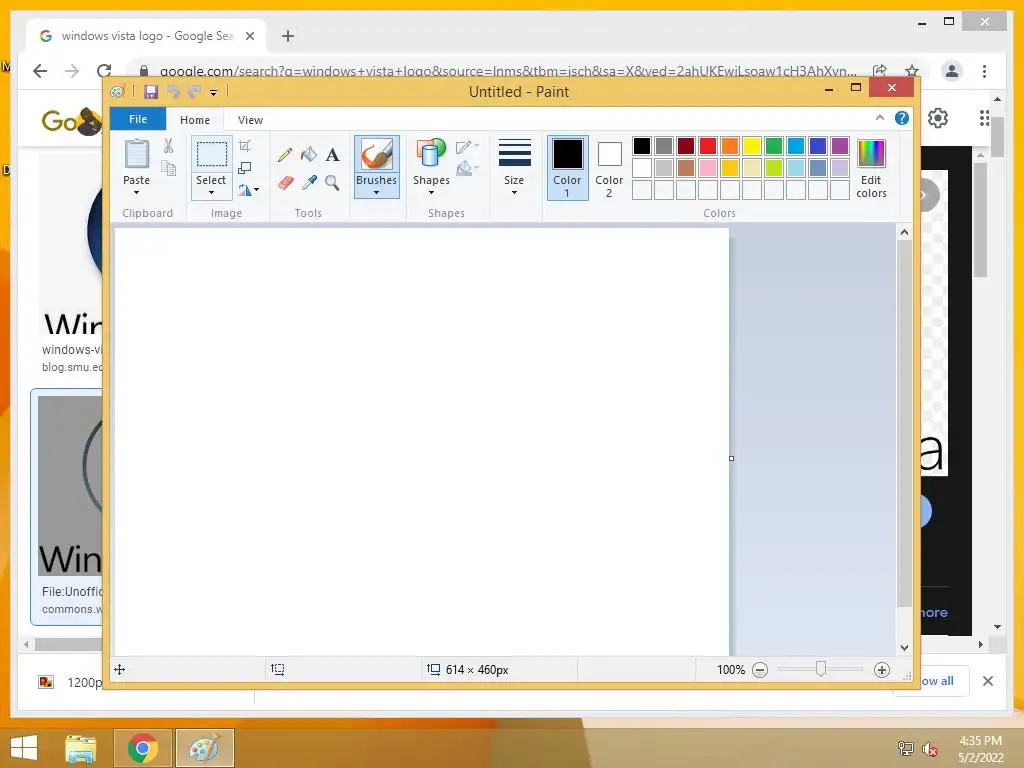This screenshot has width=1024, height=768.
Task: Click the Chrome address bar URL
Action: tap(508, 71)
